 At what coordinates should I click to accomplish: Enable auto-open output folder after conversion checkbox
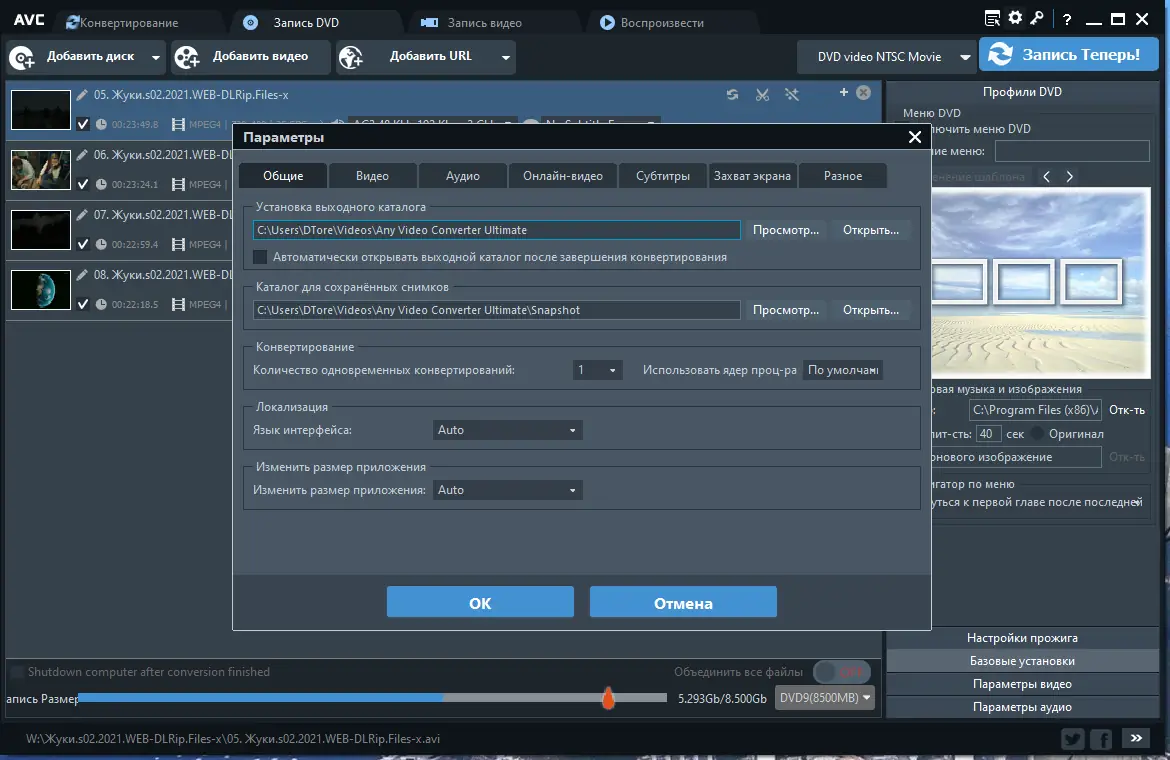pos(260,257)
